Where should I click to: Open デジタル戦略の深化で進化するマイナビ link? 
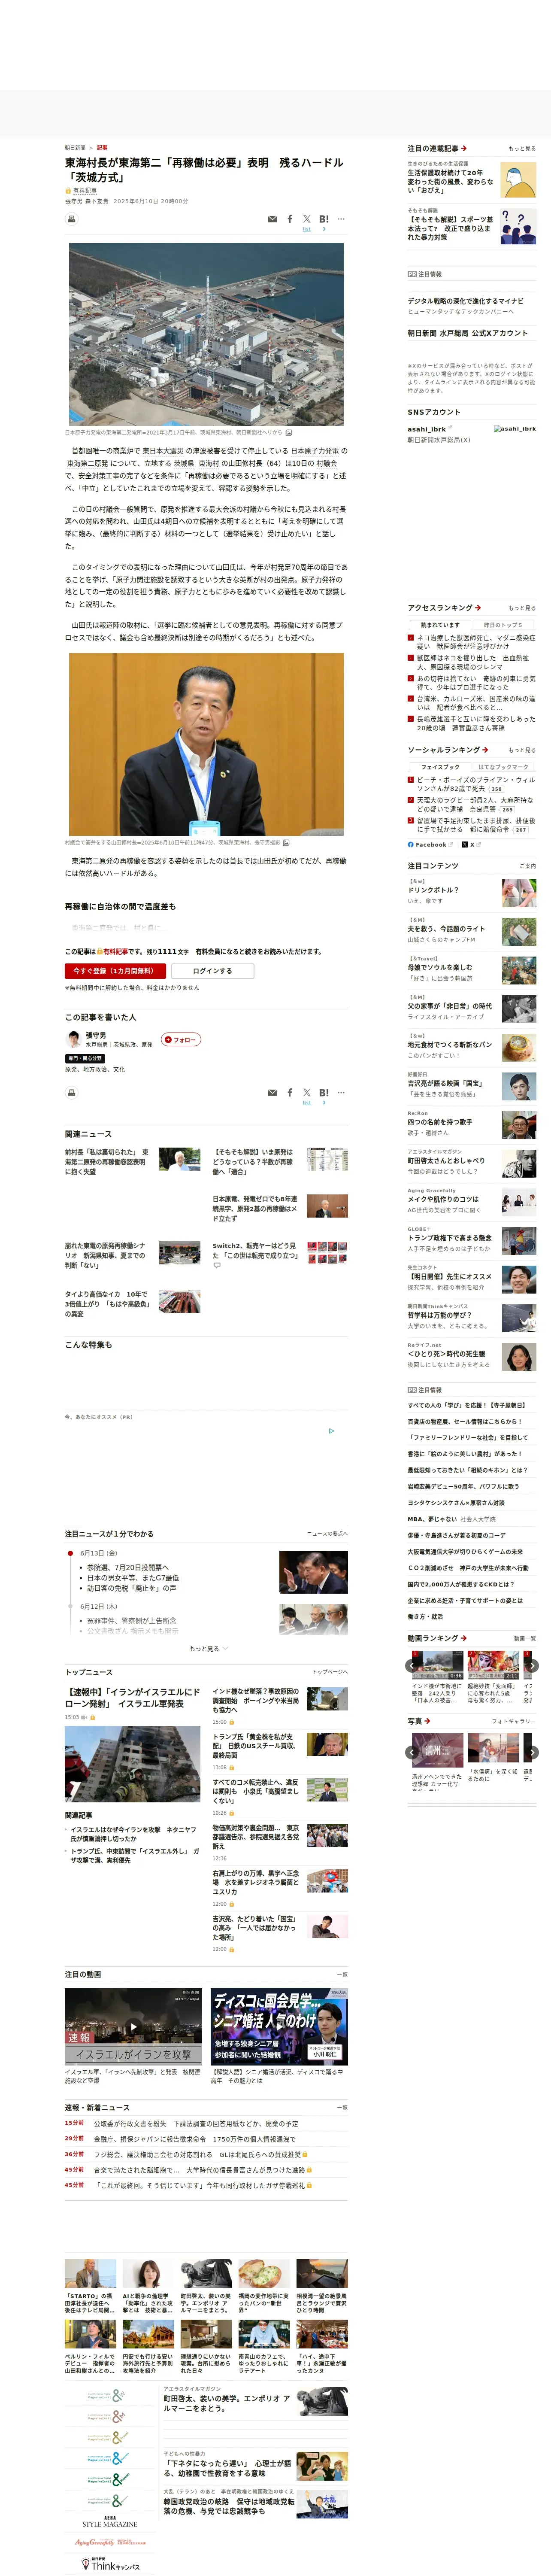465,300
